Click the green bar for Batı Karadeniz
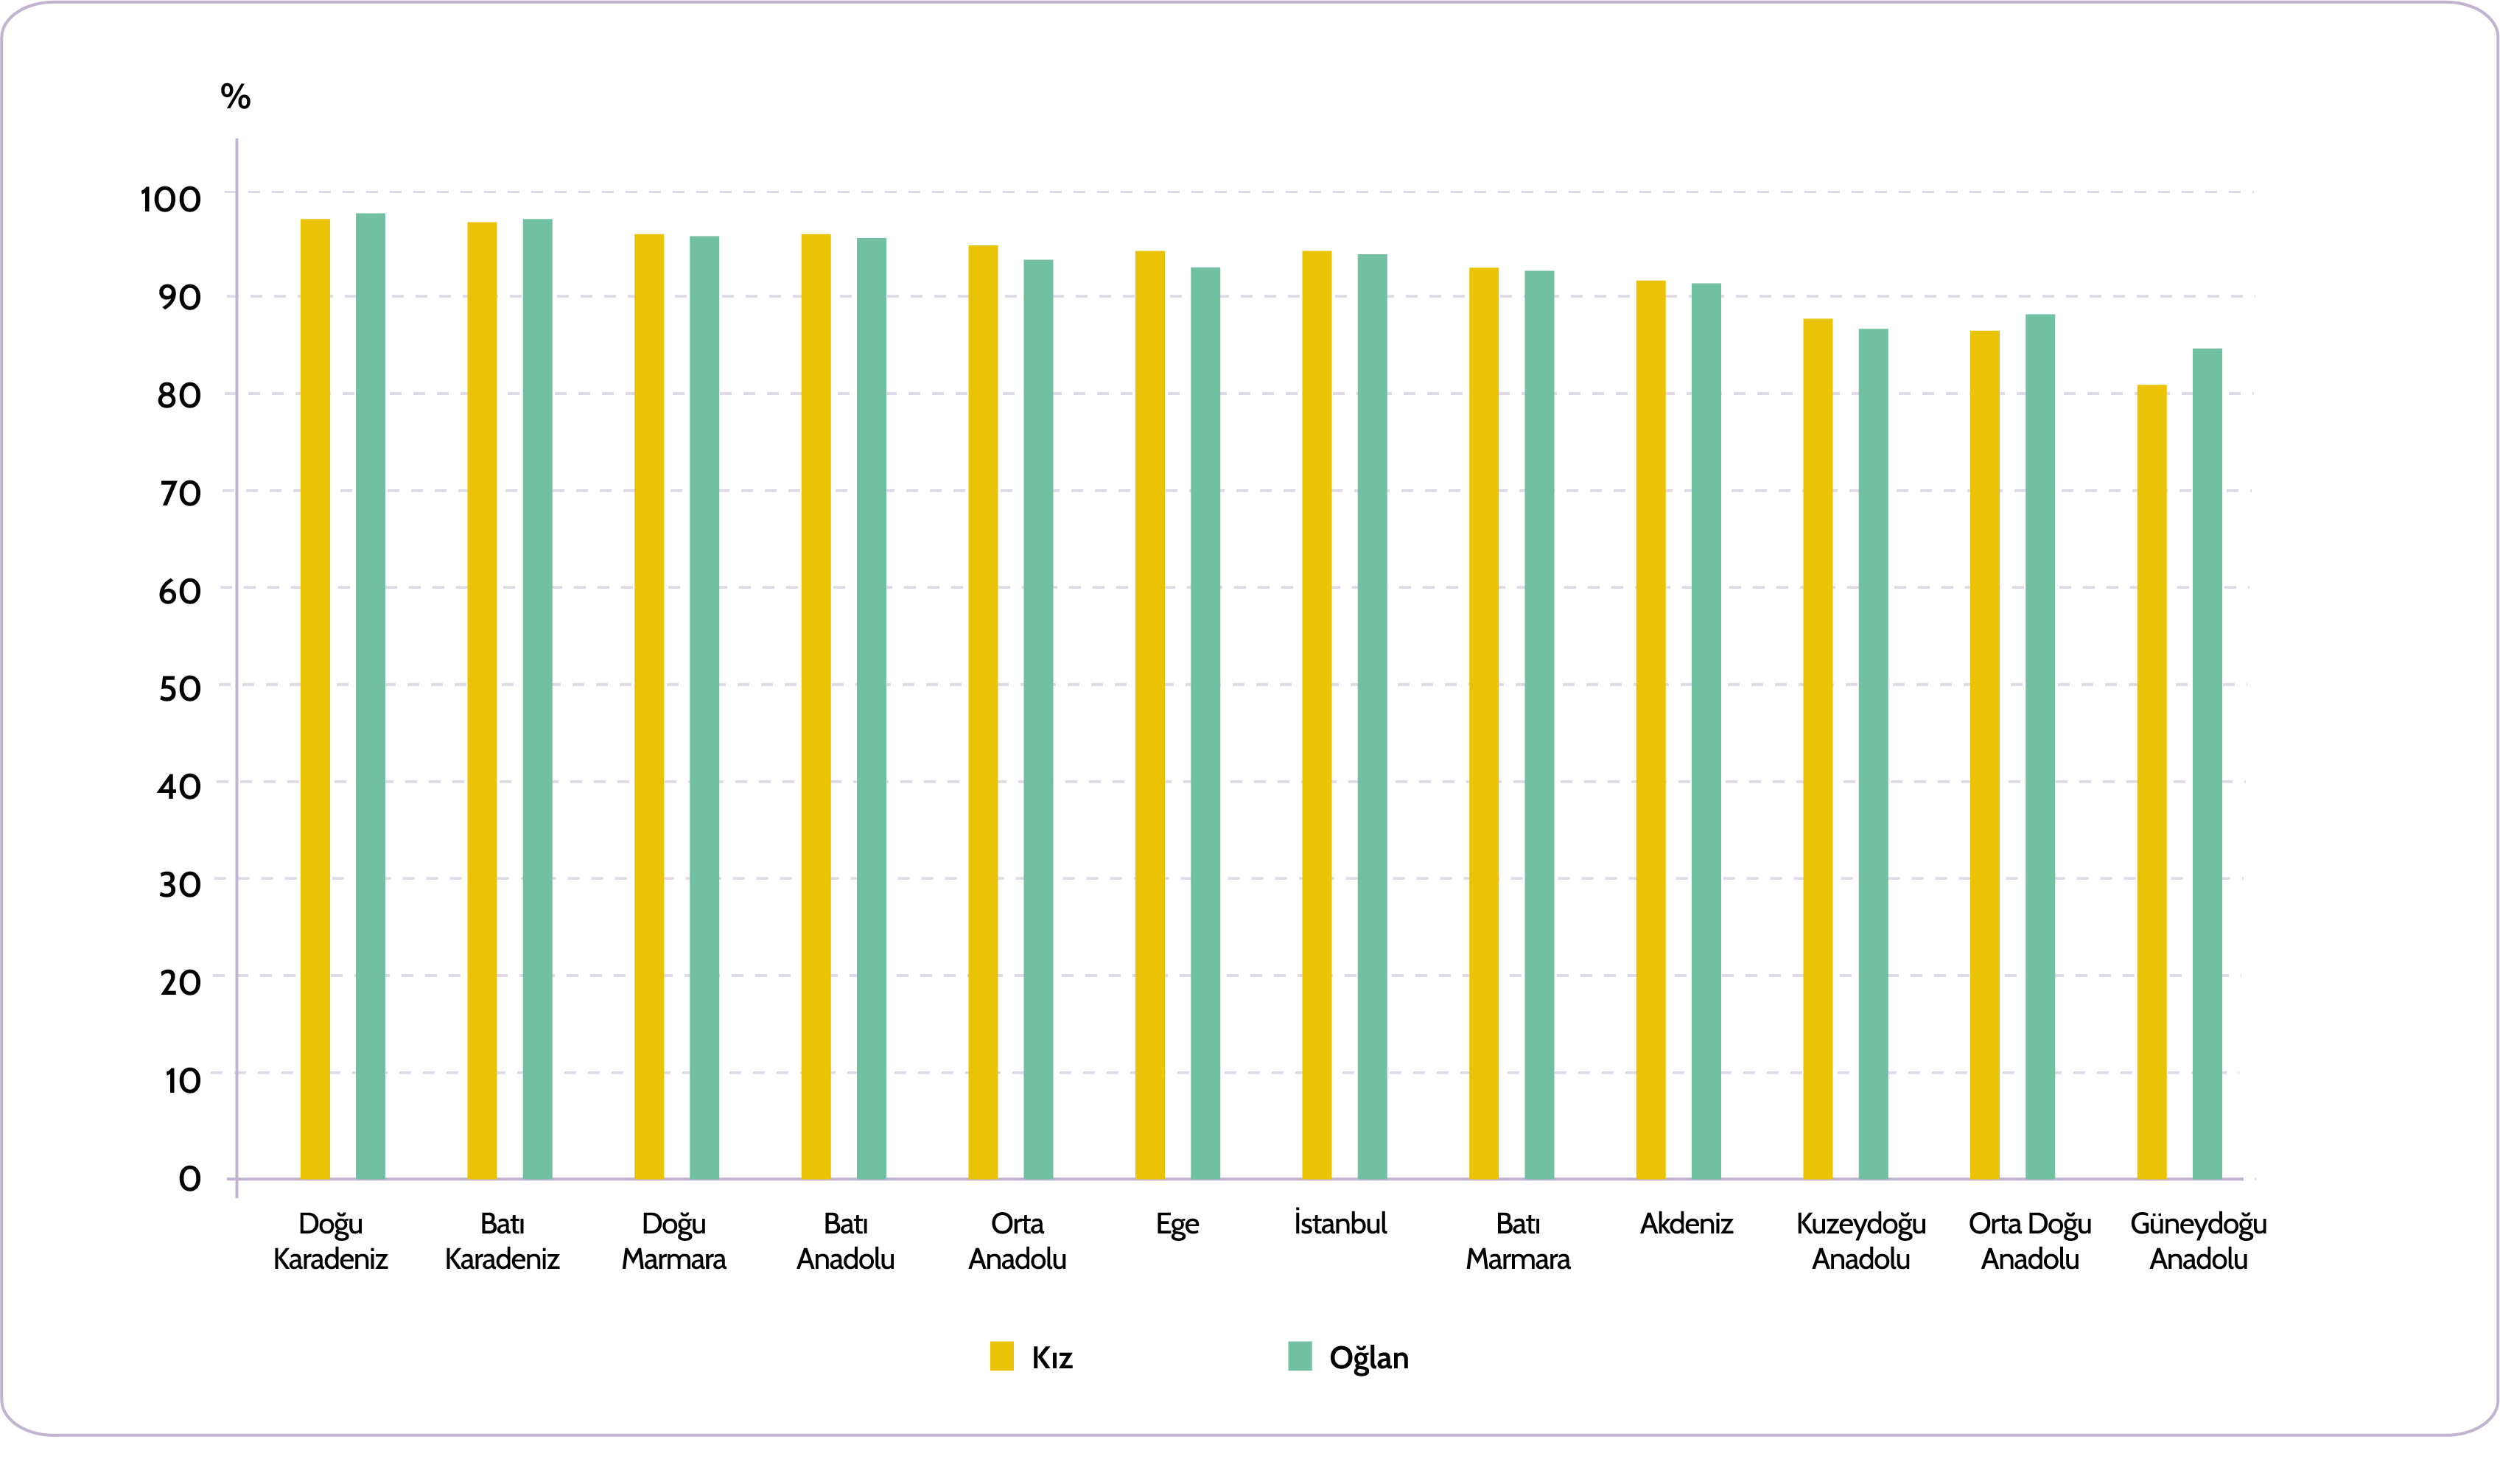The image size is (2500, 1484). 537,700
